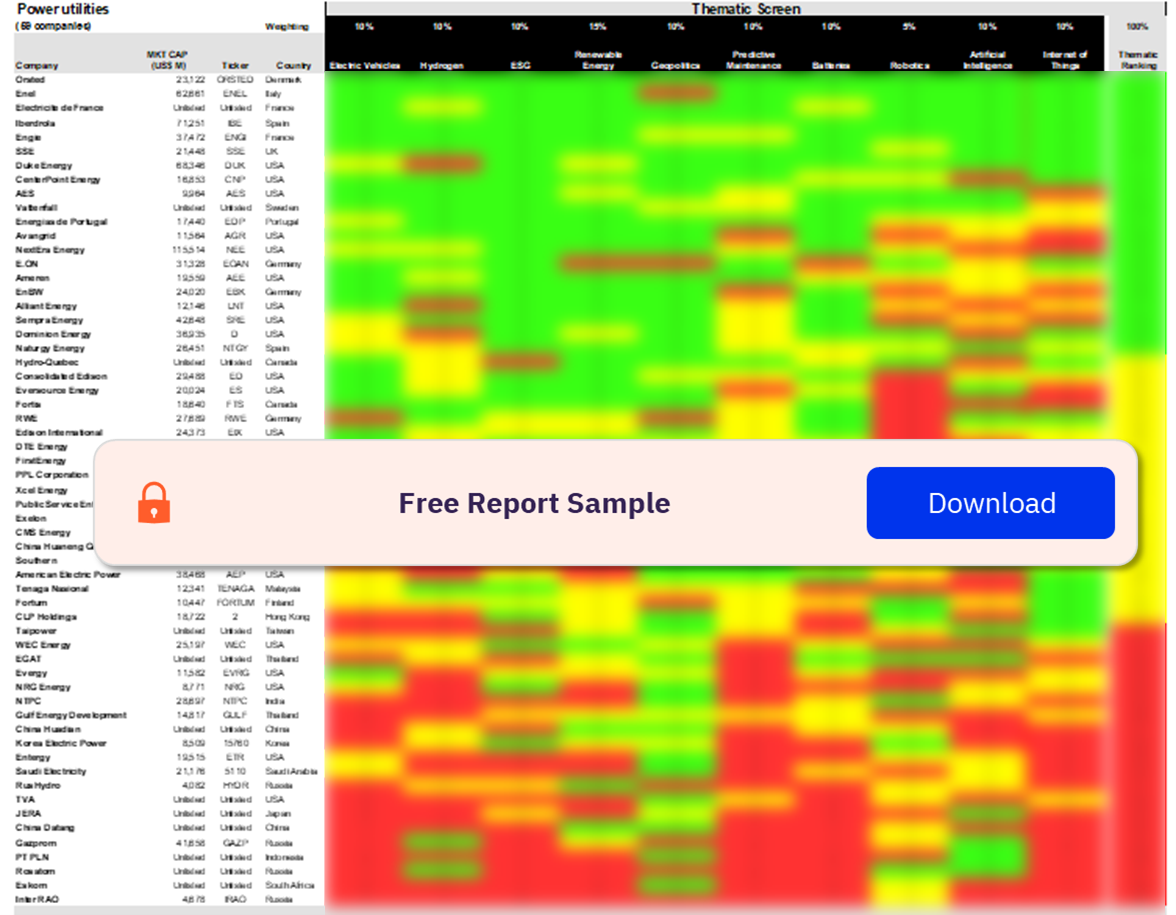Select the Eskom company name

coord(32,886)
